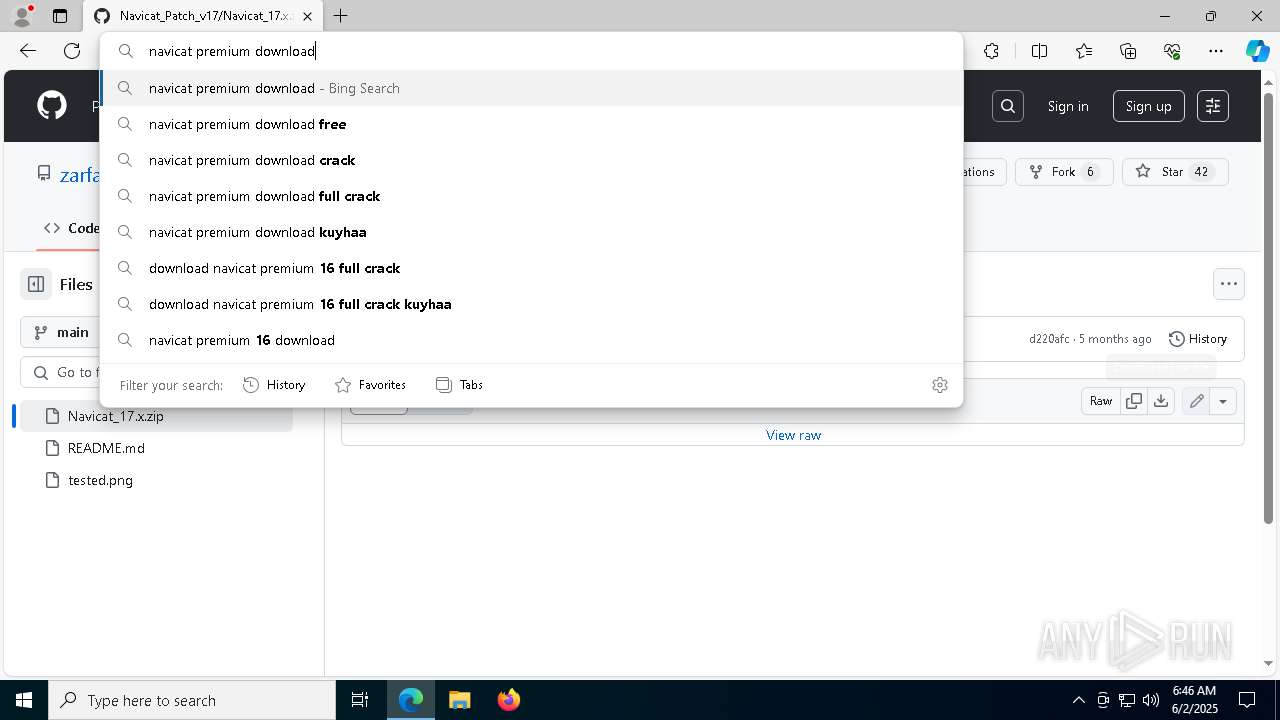This screenshot has height=720, width=1280.
Task: Open the Edge settings and more menu
Action: (1216, 51)
